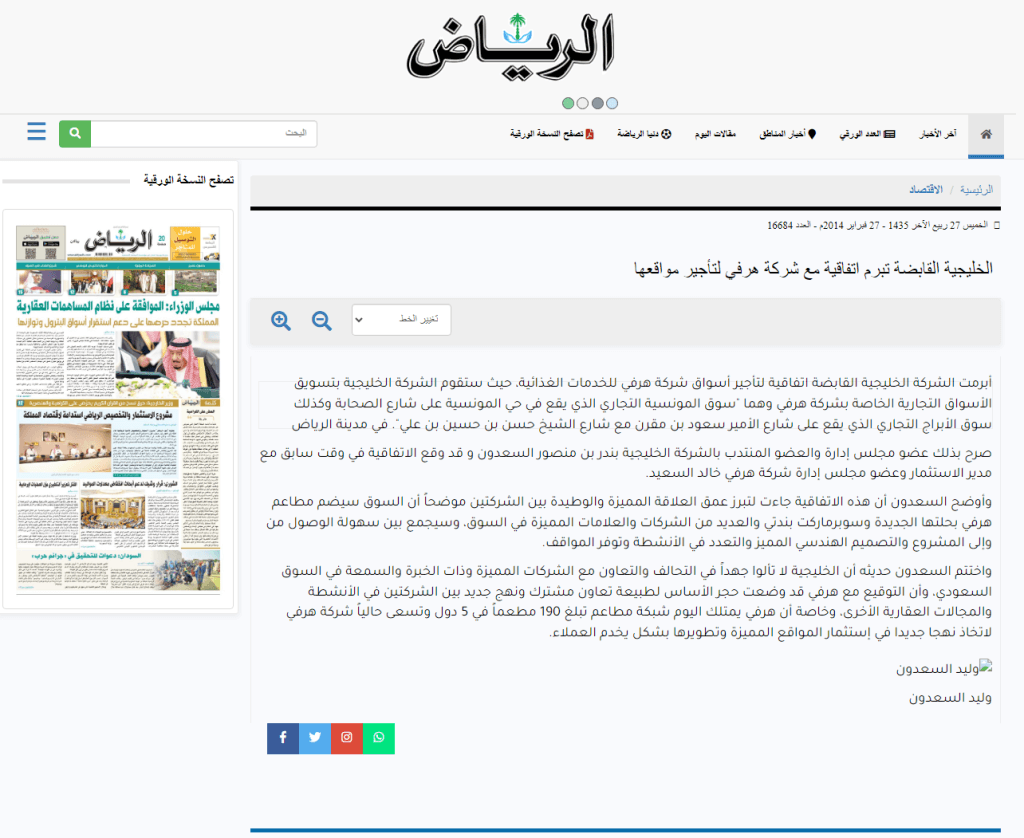Select the light blue color theme dot
The image size is (1024, 838).
click(x=612, y=103)
